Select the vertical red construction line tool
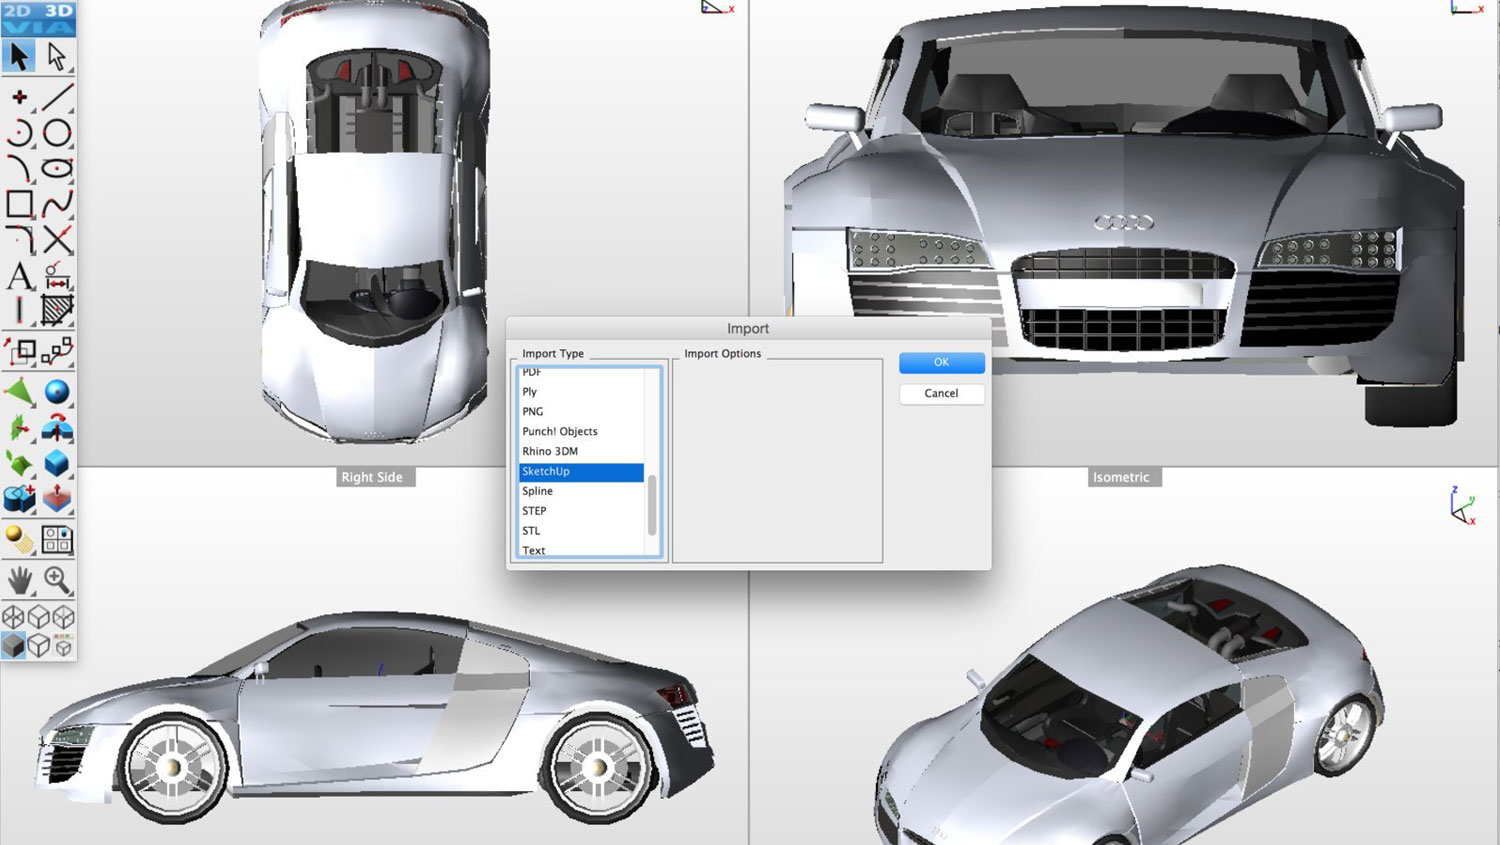The image size is (1500, 845). 19,310
